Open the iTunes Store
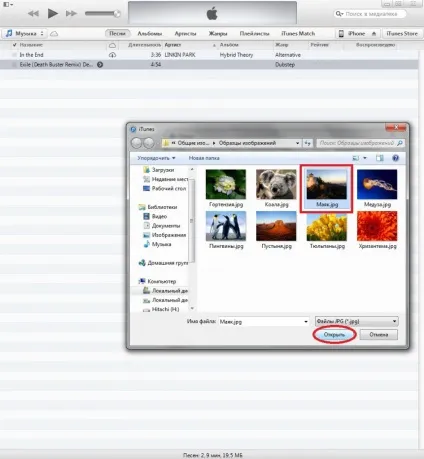 pos(402,34)
